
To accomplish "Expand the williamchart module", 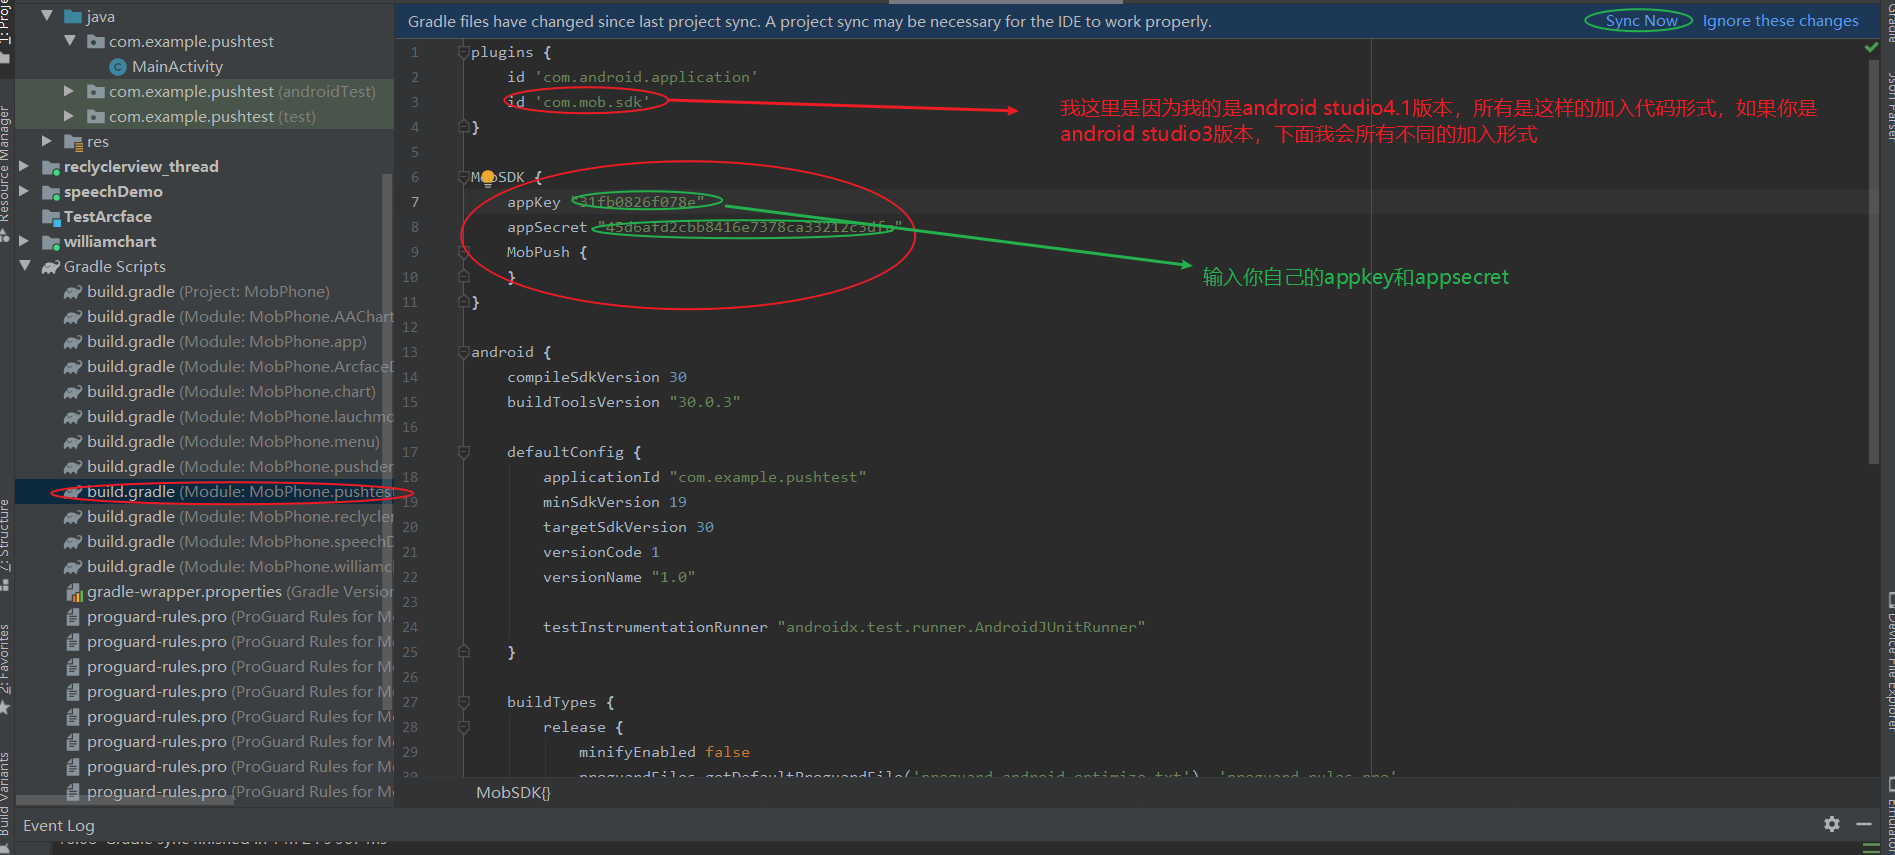I will coord(24,241).
